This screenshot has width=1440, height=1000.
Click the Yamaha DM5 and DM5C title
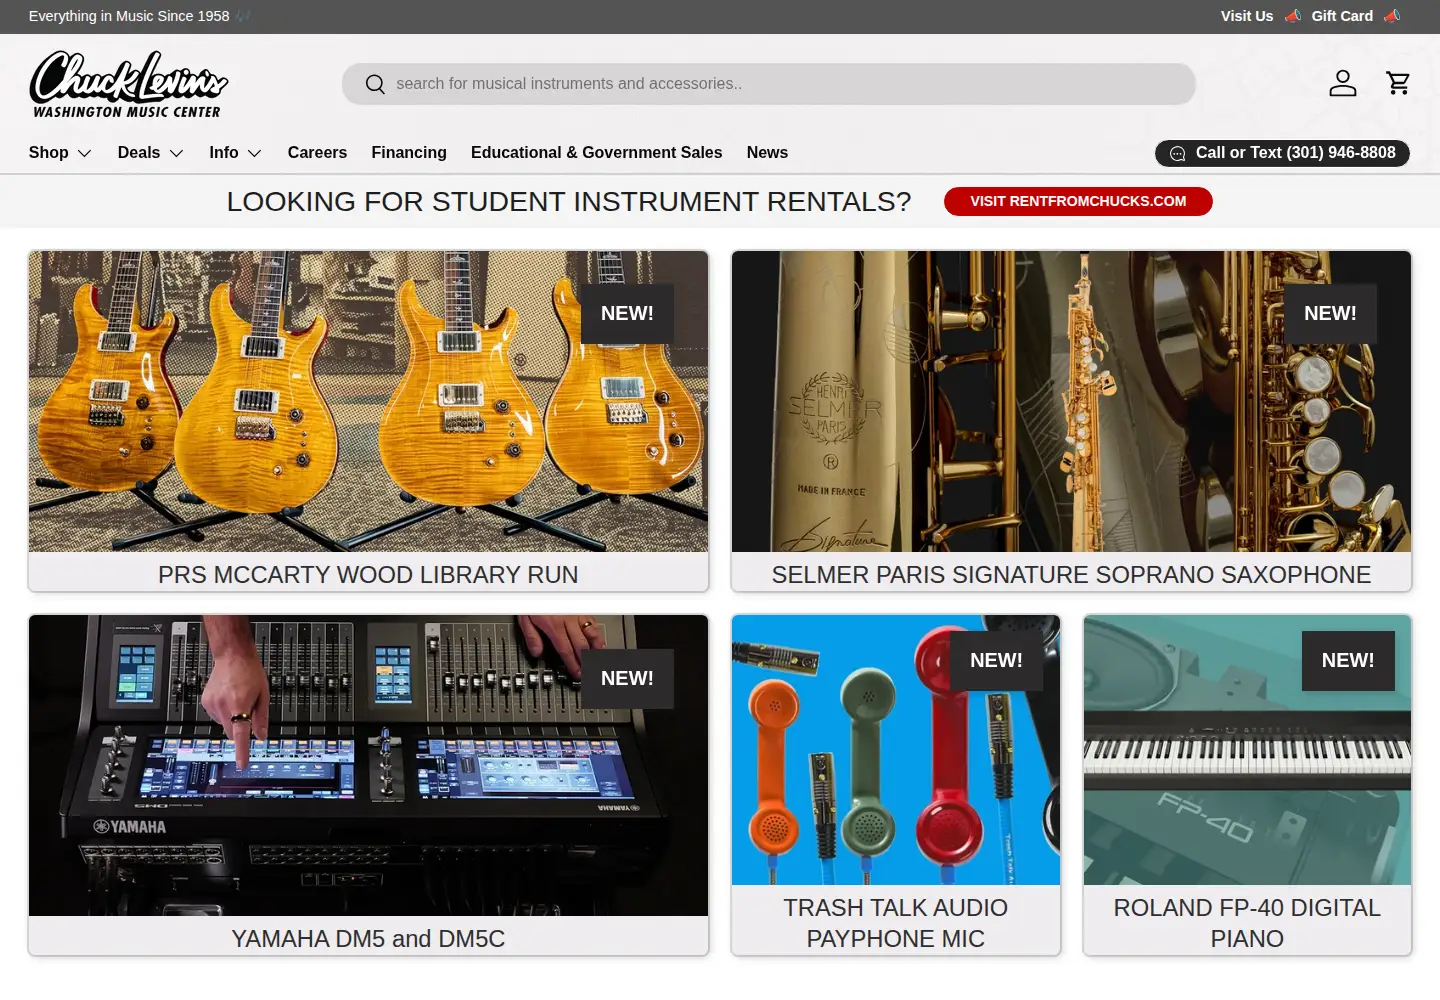368,939
